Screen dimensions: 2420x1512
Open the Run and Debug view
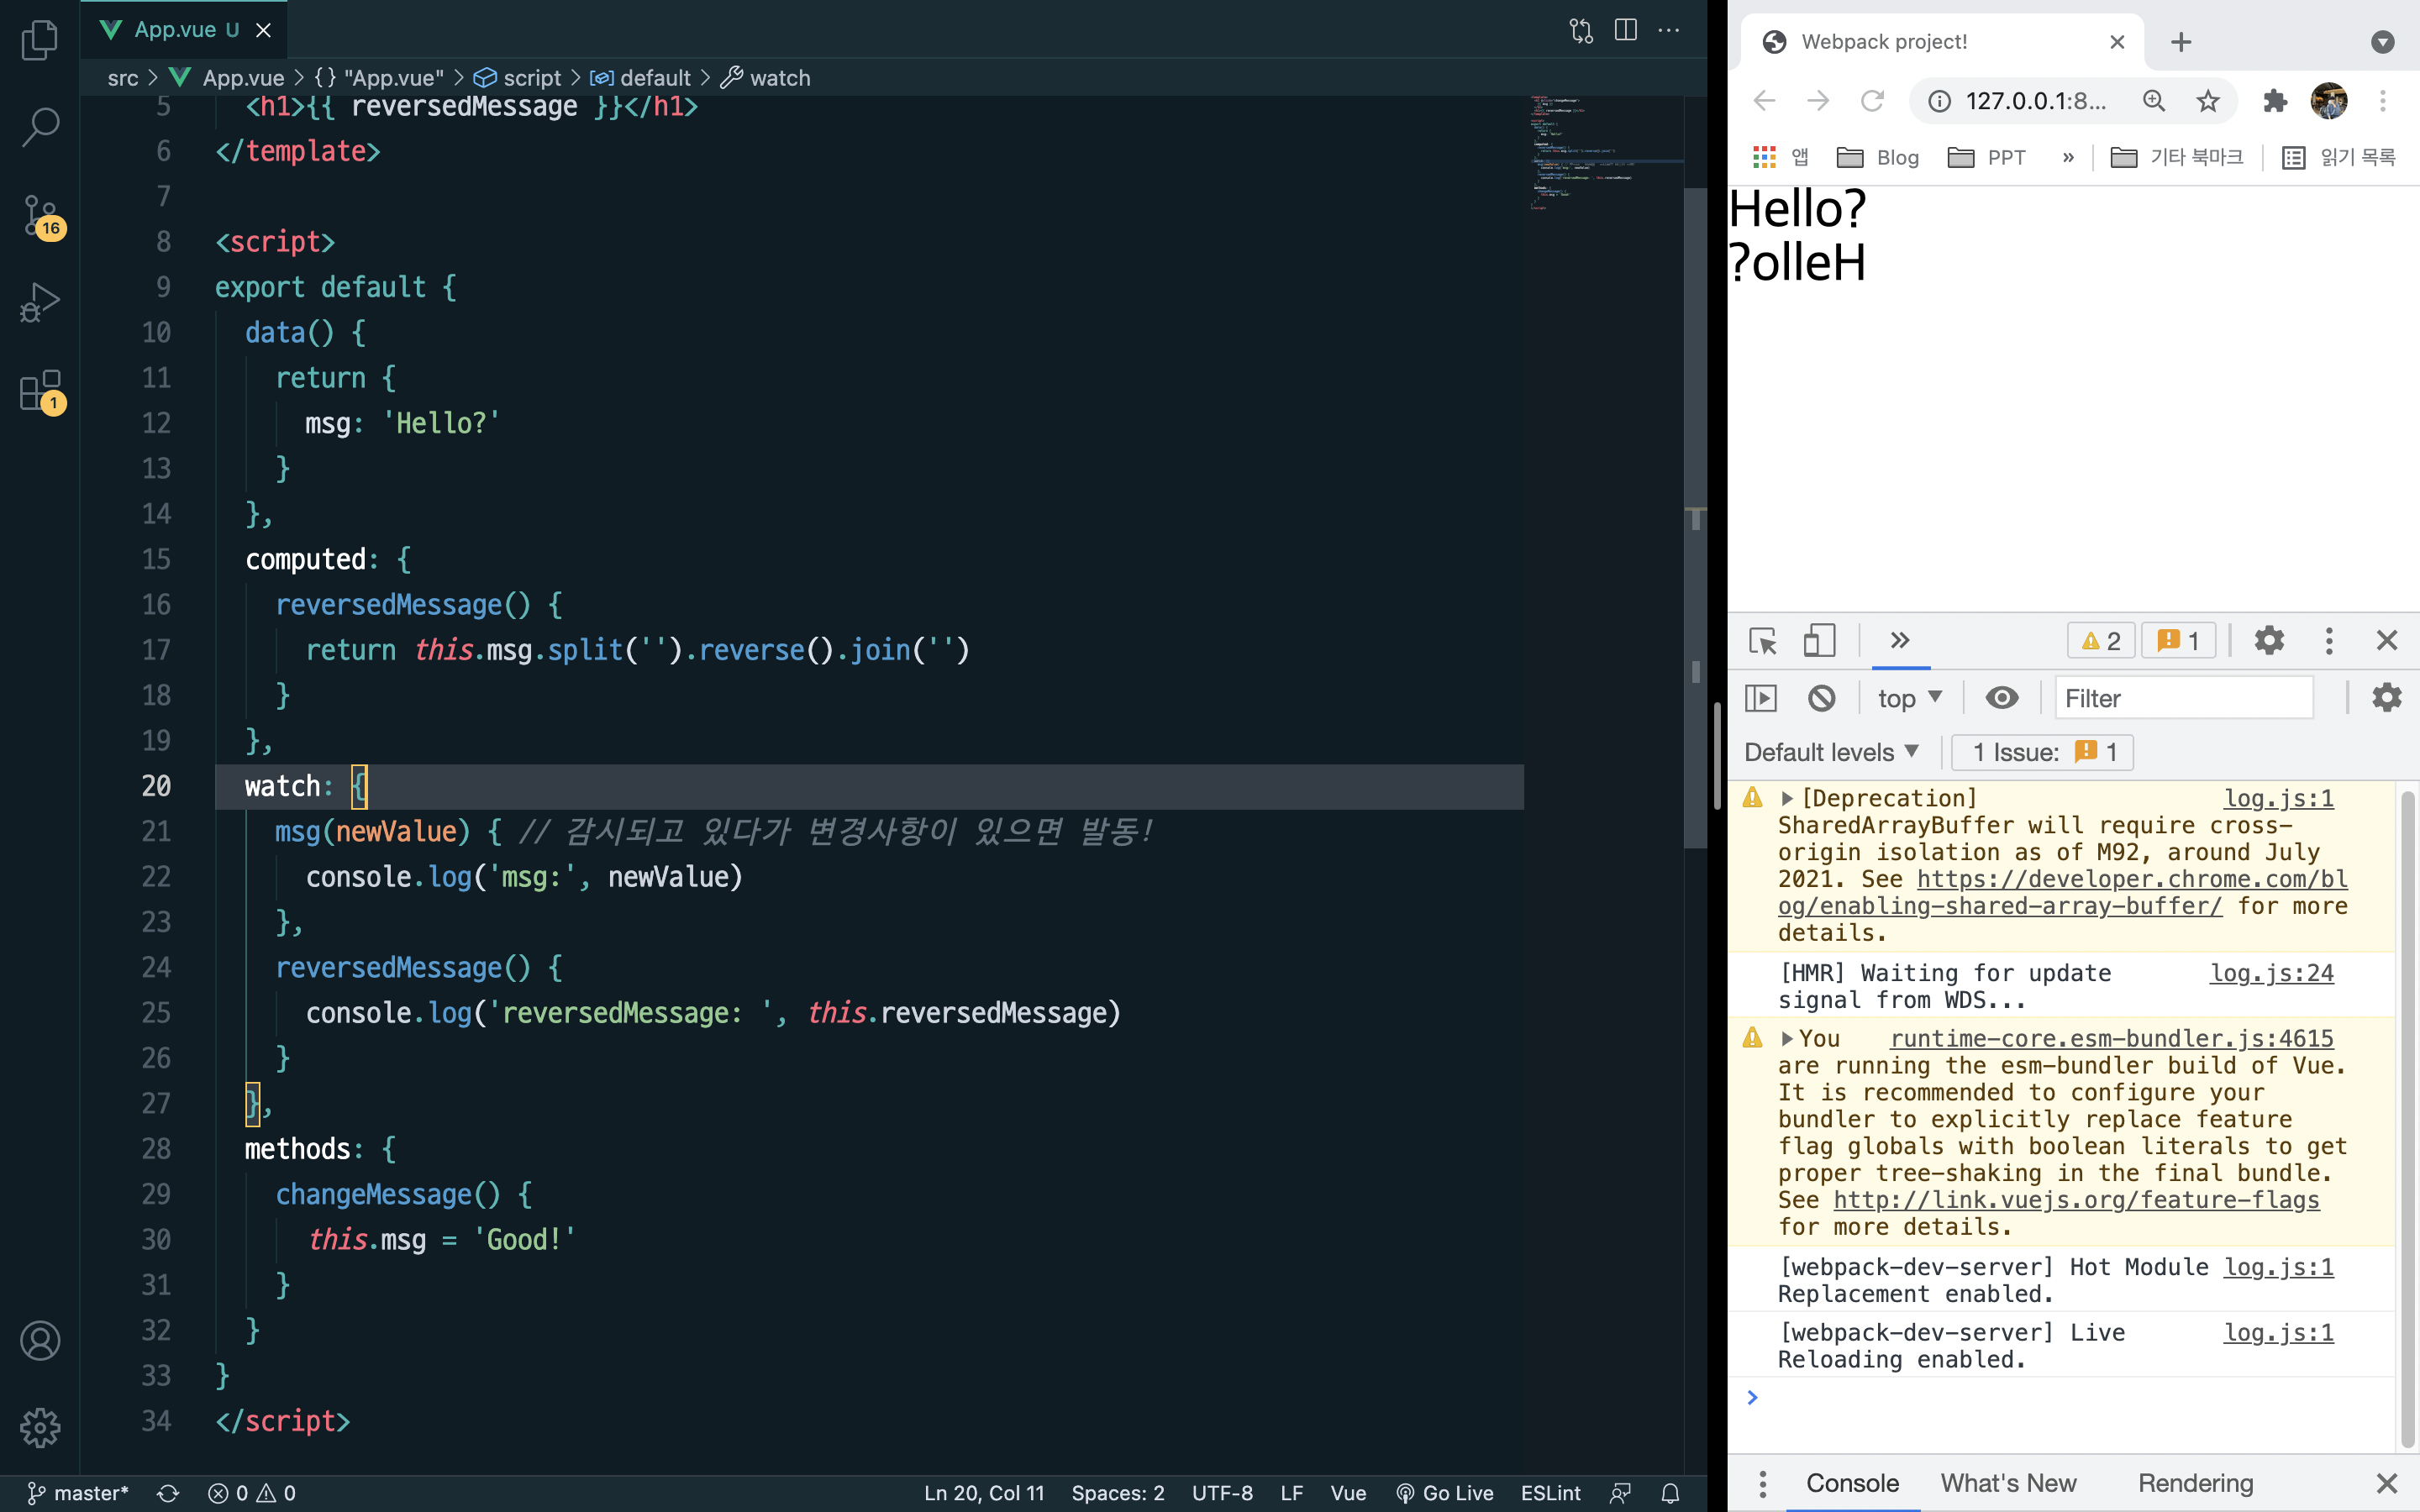40,302
